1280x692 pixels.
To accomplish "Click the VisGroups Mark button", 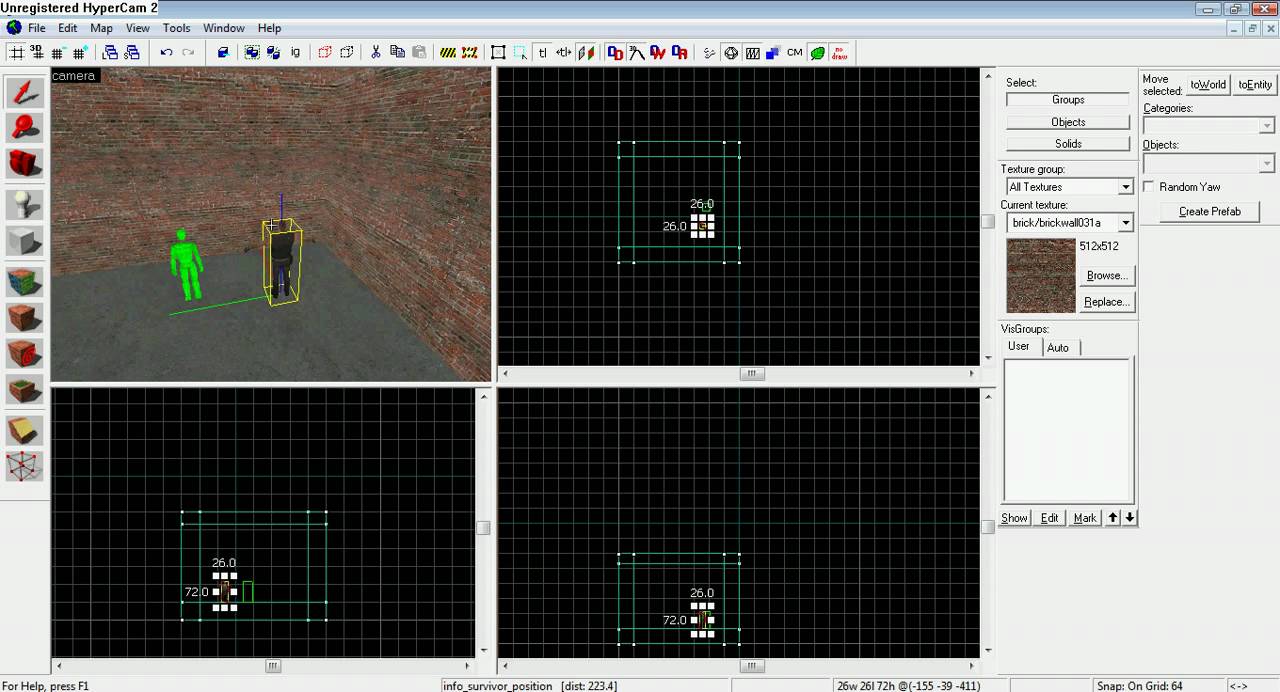I will point(1085,518).
